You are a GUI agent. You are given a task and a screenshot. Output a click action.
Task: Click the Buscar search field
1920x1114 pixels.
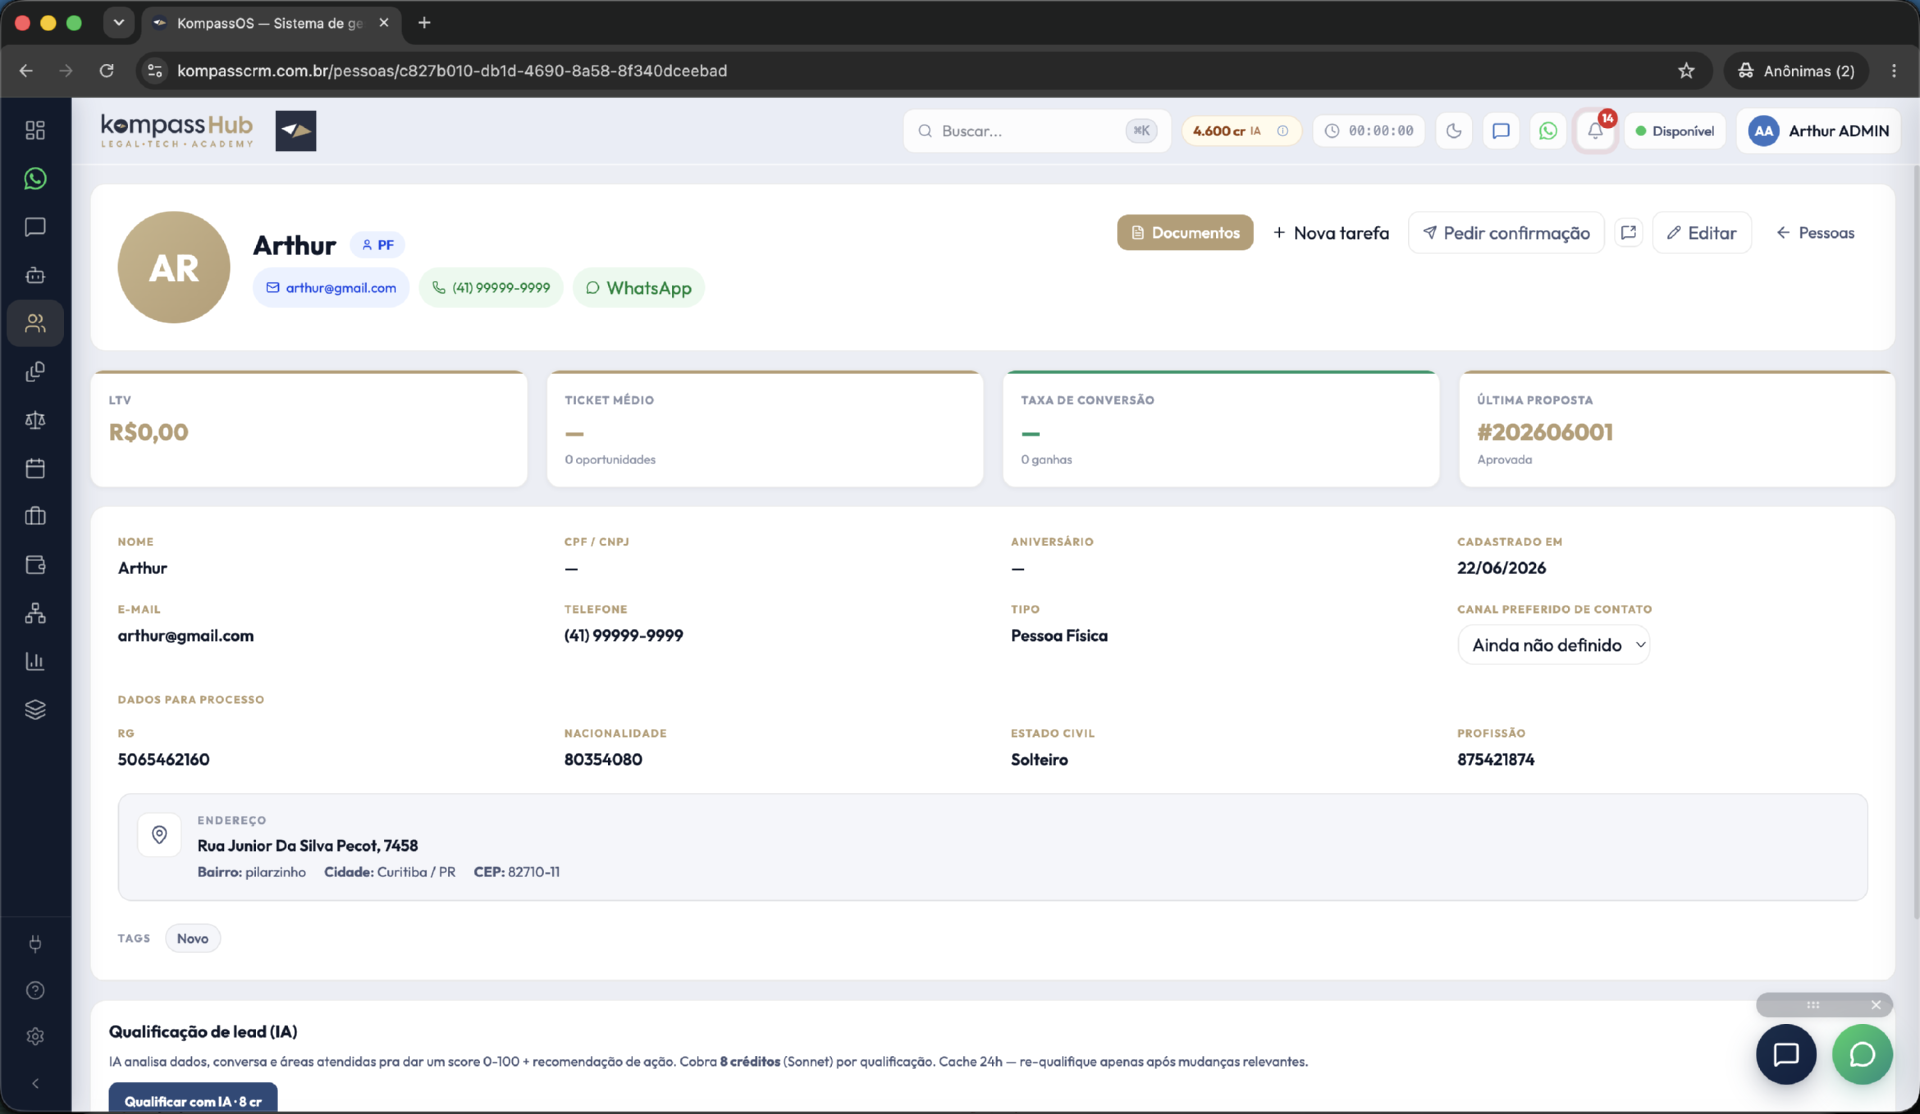pos(1036,131)
